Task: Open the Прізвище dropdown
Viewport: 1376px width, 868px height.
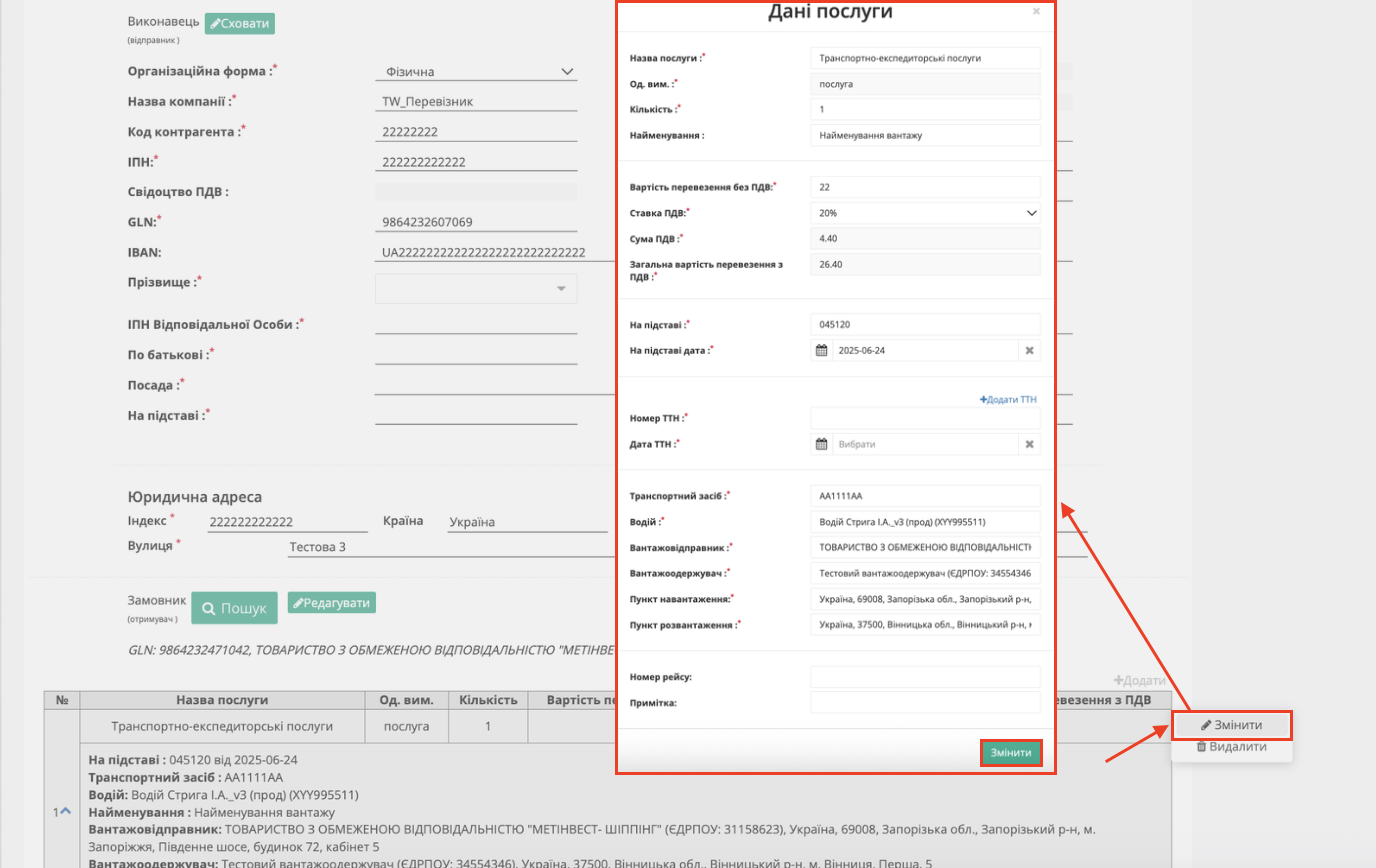Action: pos(476,289)
